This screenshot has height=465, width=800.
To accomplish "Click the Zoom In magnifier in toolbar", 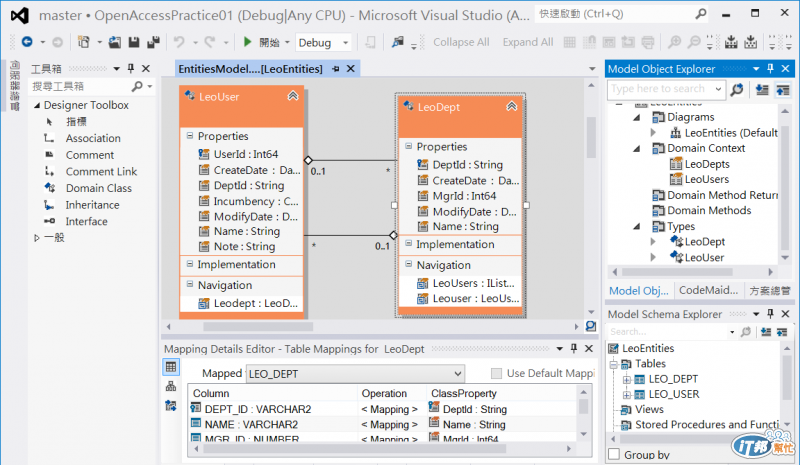I will coord(674,42).
